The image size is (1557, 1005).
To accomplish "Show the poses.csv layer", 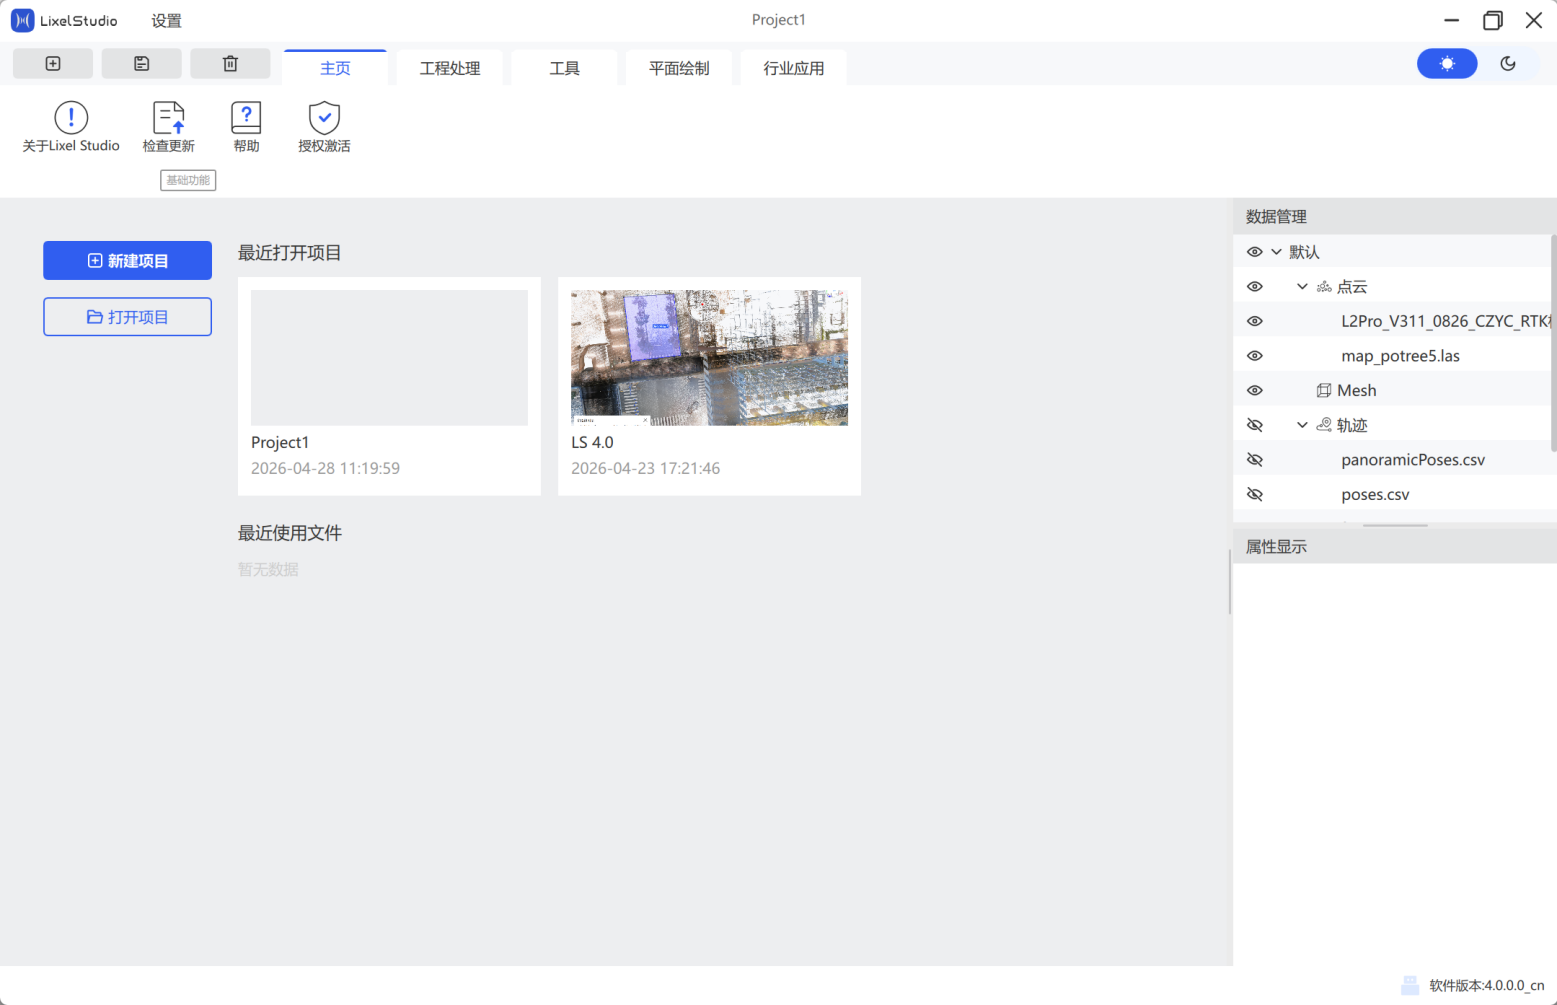I will [x=1255, y=495].
